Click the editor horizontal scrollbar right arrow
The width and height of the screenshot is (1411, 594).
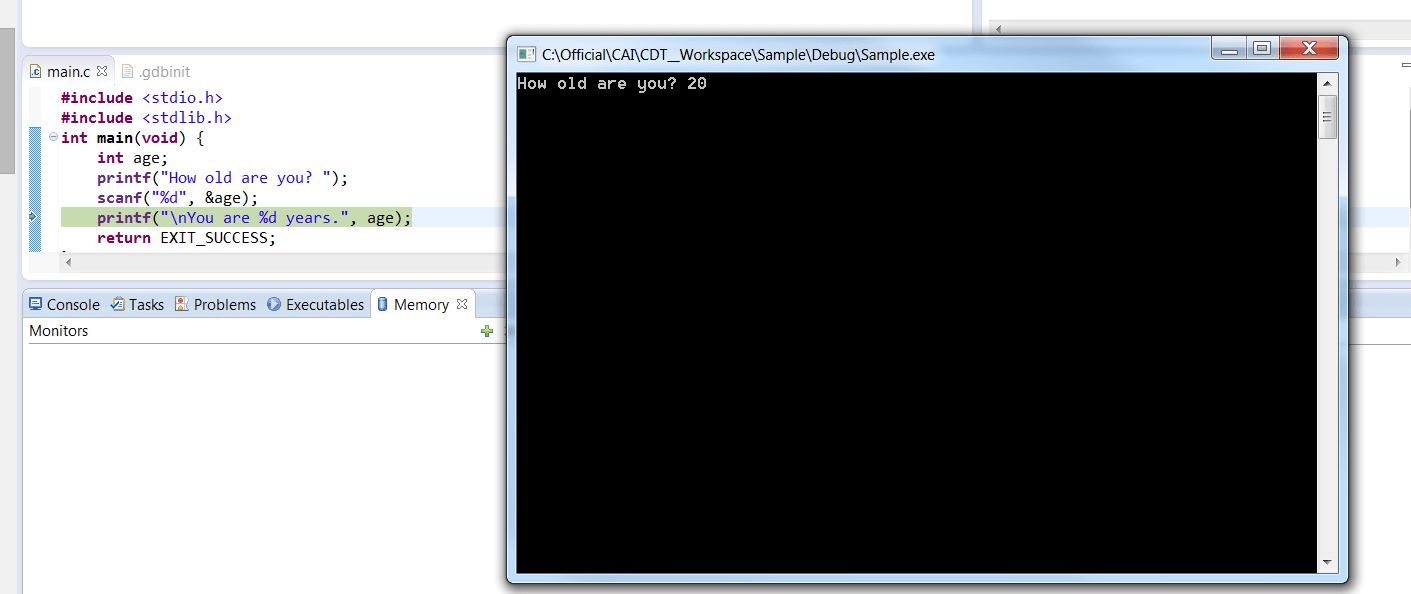click(x=1398, y=262)
